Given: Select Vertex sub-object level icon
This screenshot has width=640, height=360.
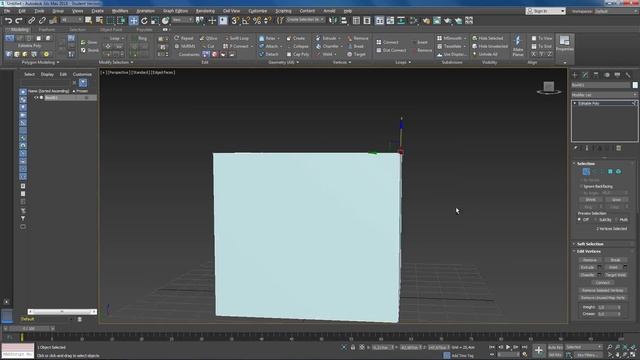Looking at the screenshot, I should click(586, 172).
